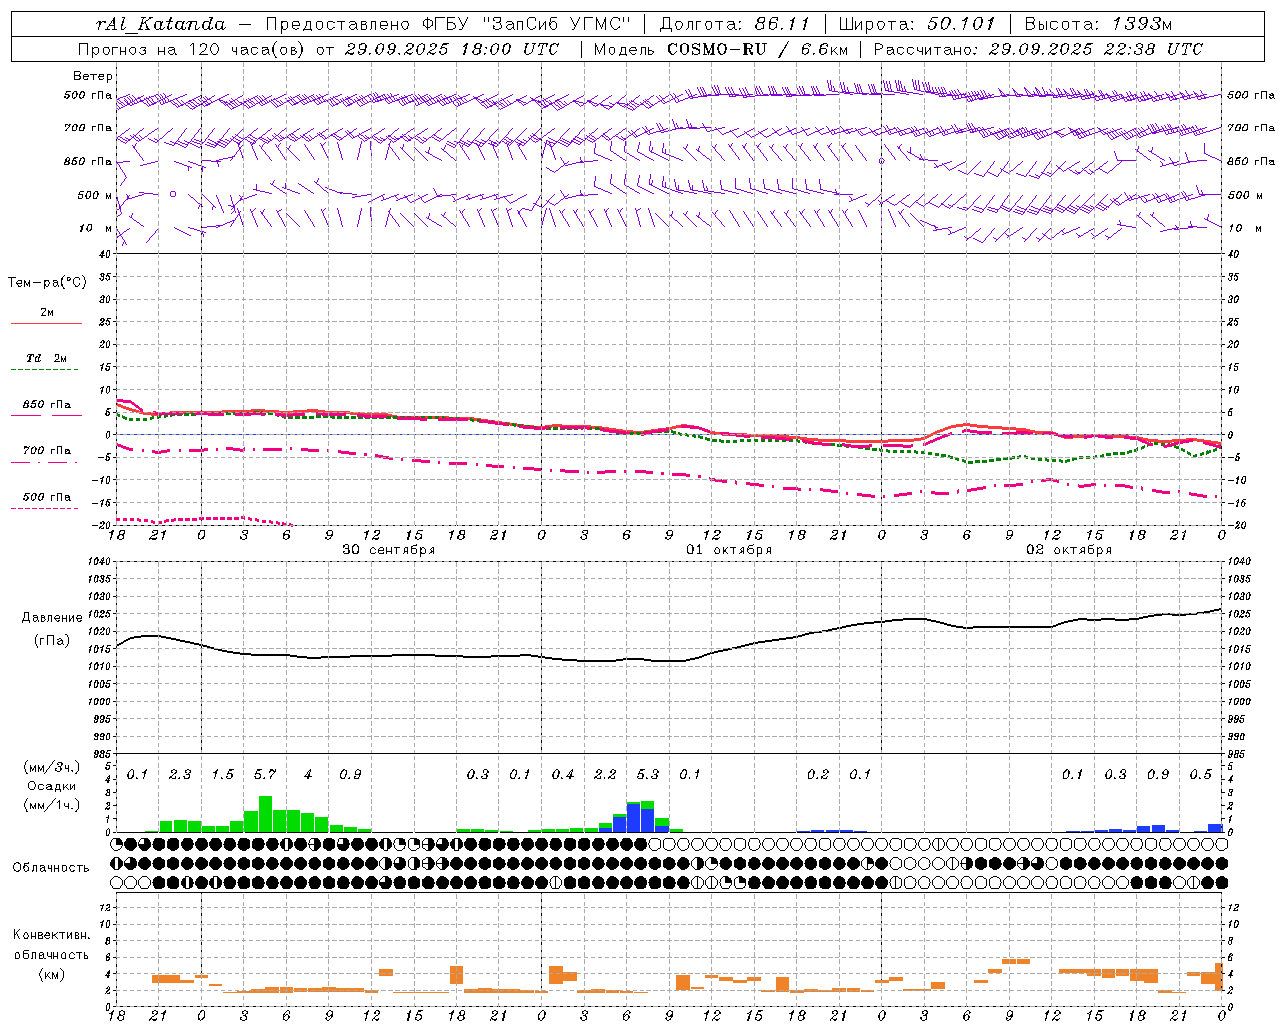Viewport: 1280px width, 1024px height.
Task: Click the '(км)' convective cloud unit label
Action: click(x=51, y=974)
